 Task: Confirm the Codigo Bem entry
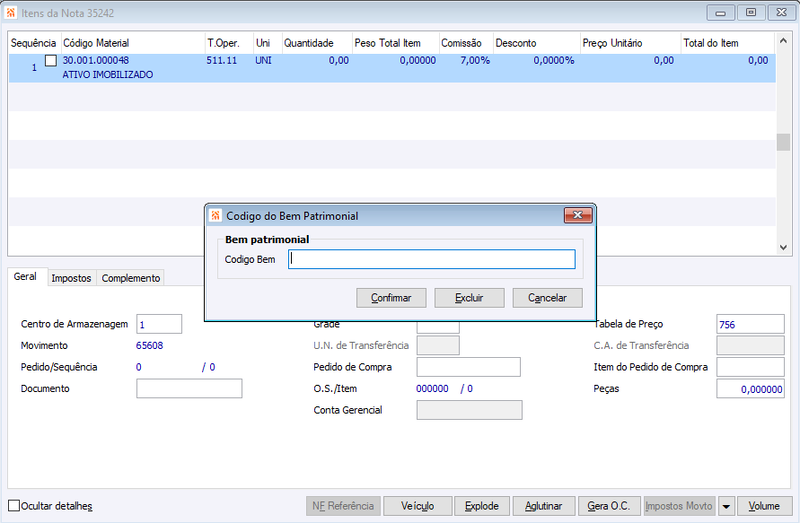(x=391, y=298)
